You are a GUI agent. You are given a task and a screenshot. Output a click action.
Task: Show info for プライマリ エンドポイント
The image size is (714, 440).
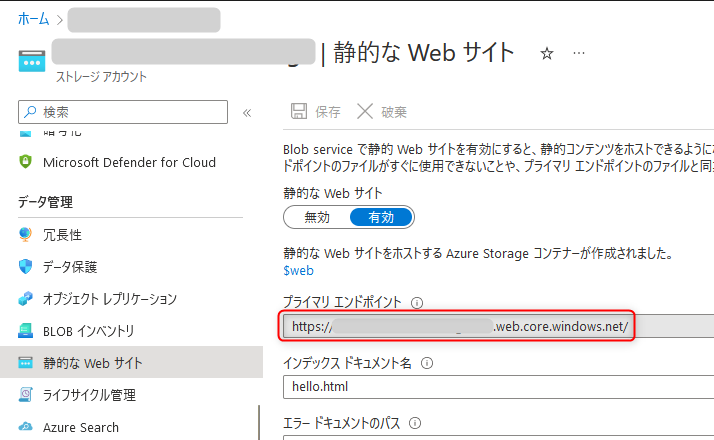(417, 303)
